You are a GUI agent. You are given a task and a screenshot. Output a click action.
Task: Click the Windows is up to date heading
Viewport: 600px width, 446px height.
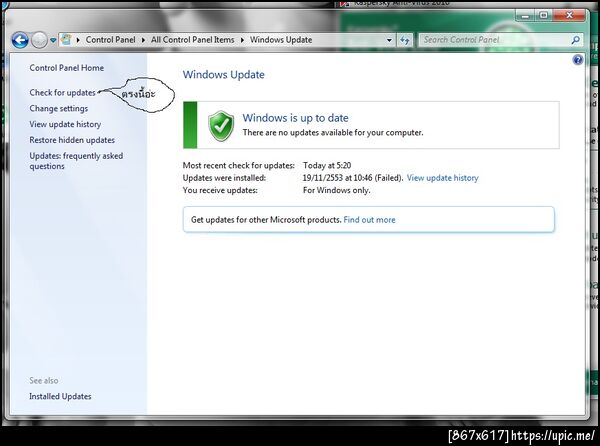(295, 118)
